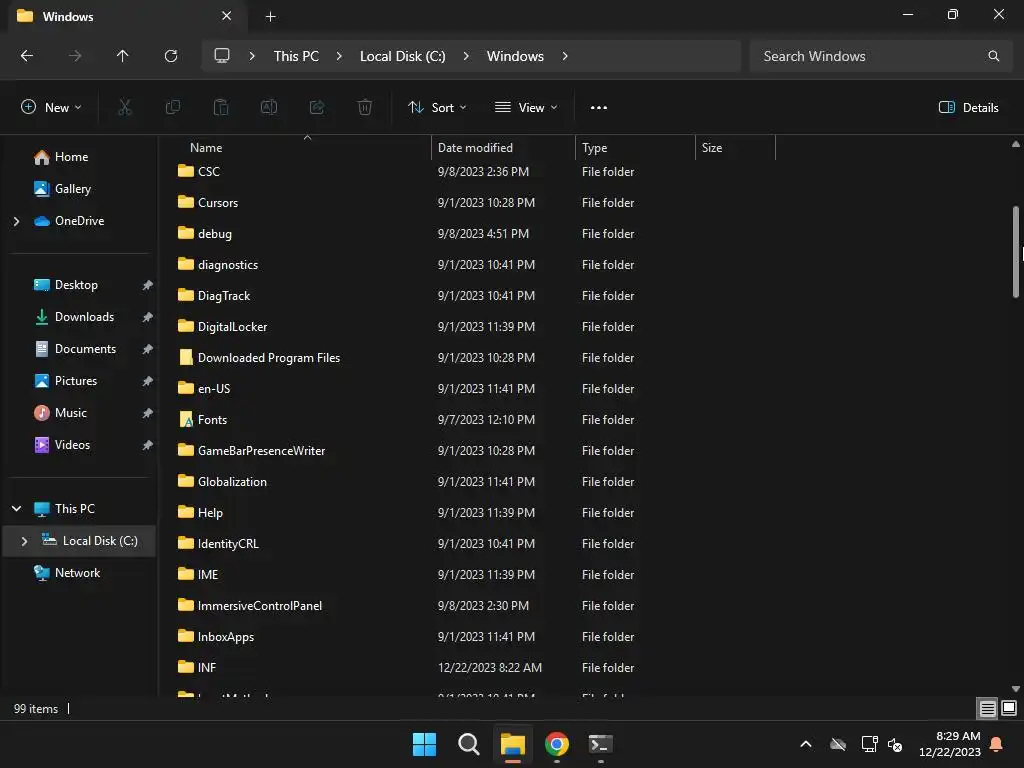Screen dimensions: 1024x768
Task: Click This PC breadcrumb
Action: [296, 56]
